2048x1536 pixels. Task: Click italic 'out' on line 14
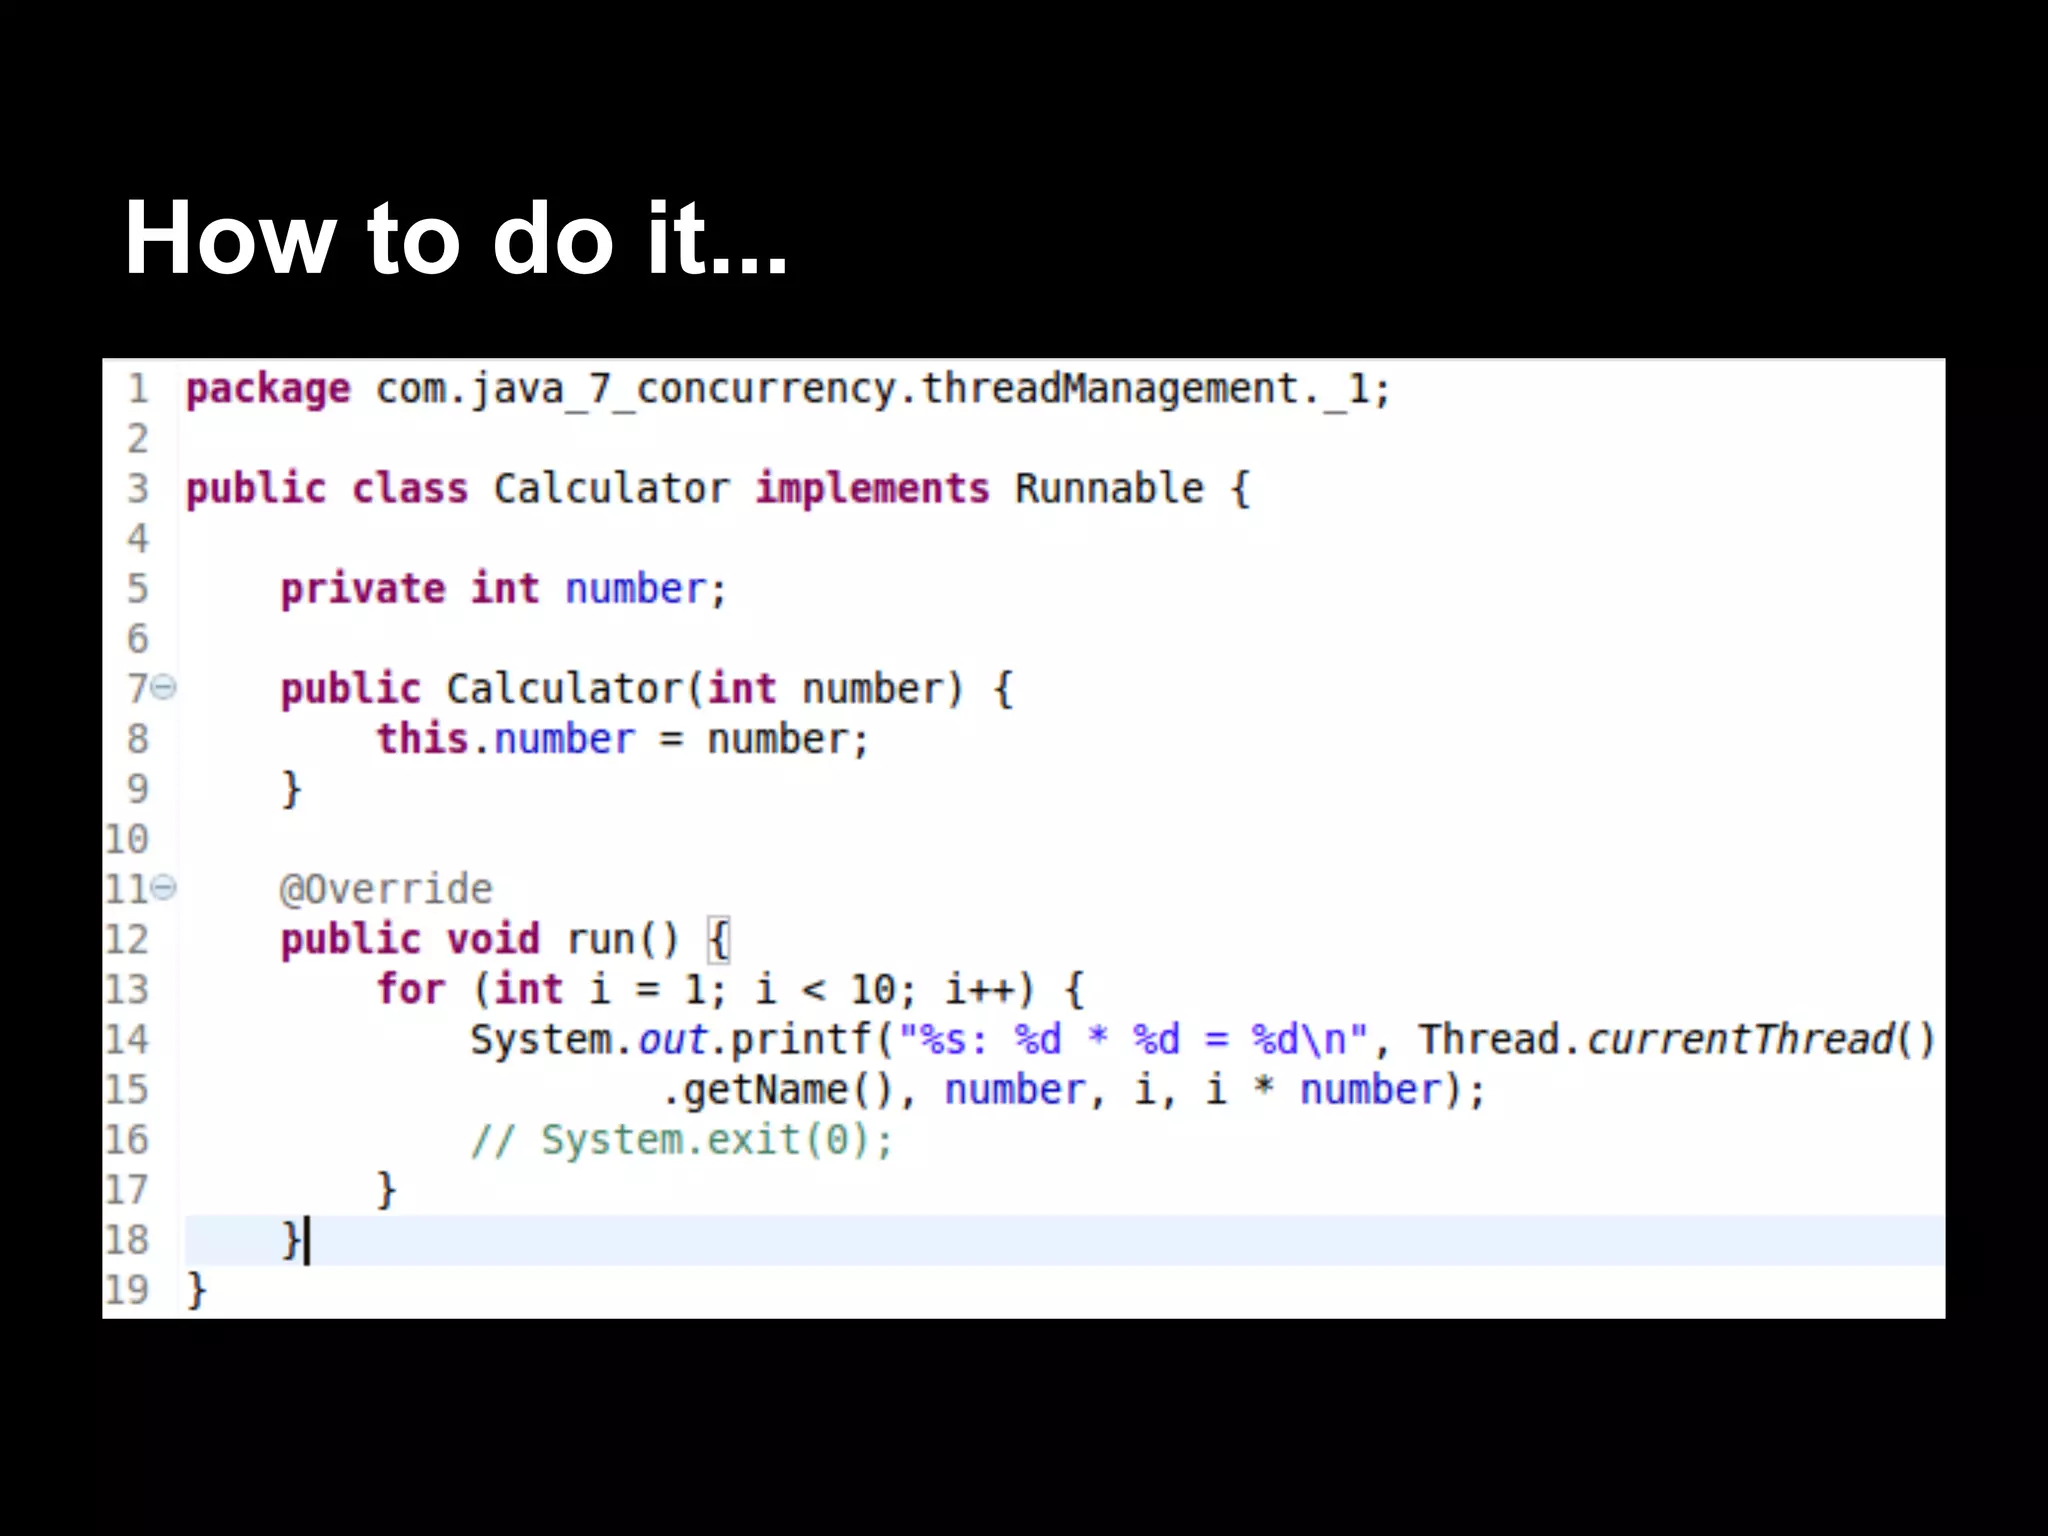pyautogui.click(x=673, y=1040)
